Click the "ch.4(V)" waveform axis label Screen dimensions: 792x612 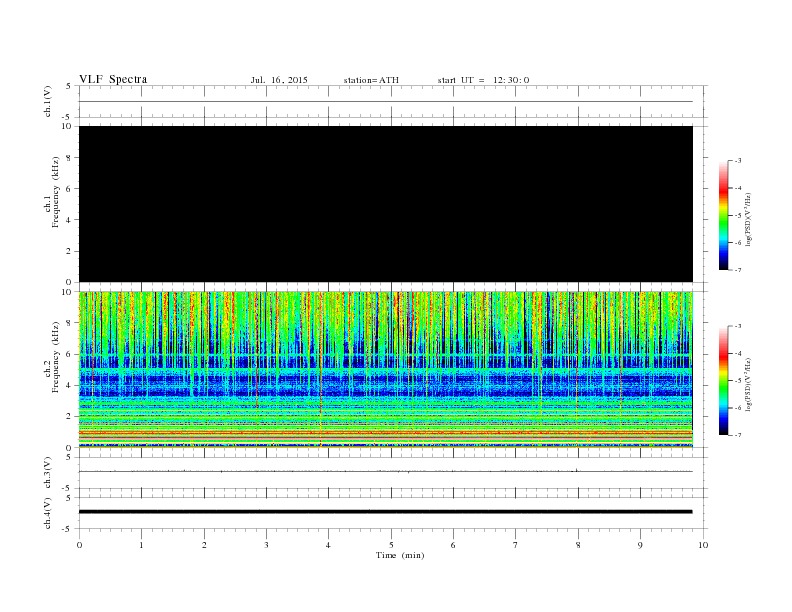[x=48, y=513]
